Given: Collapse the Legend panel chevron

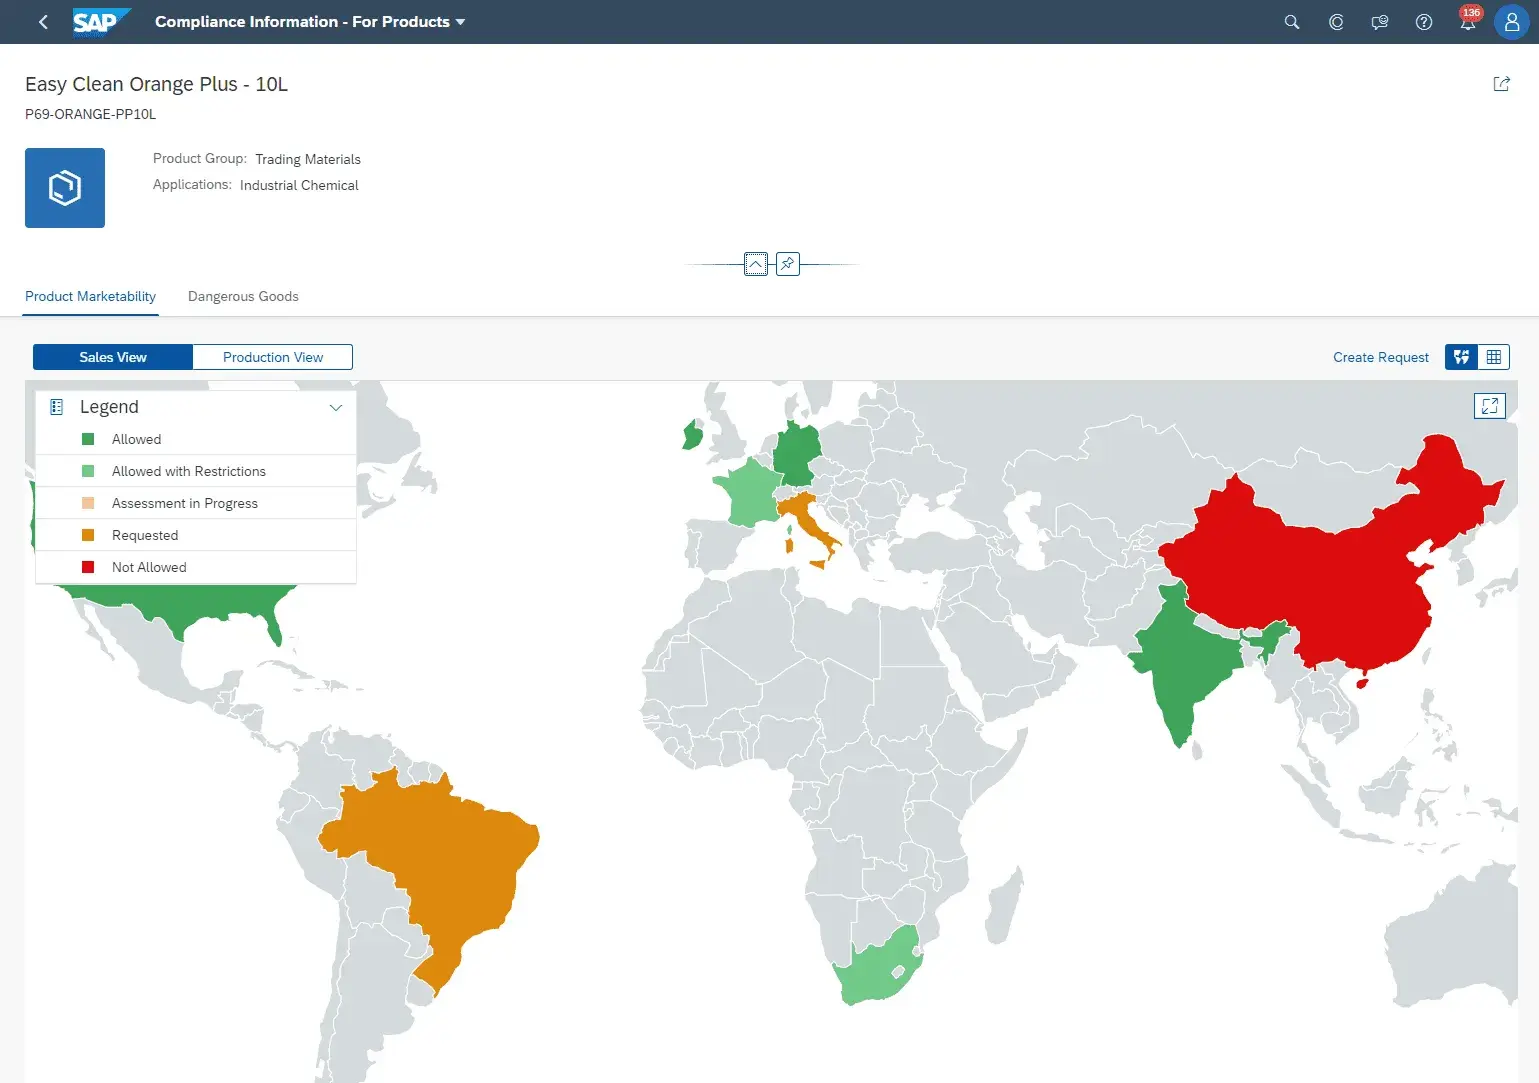Looking at the screenshot, I should coord(336,407).
